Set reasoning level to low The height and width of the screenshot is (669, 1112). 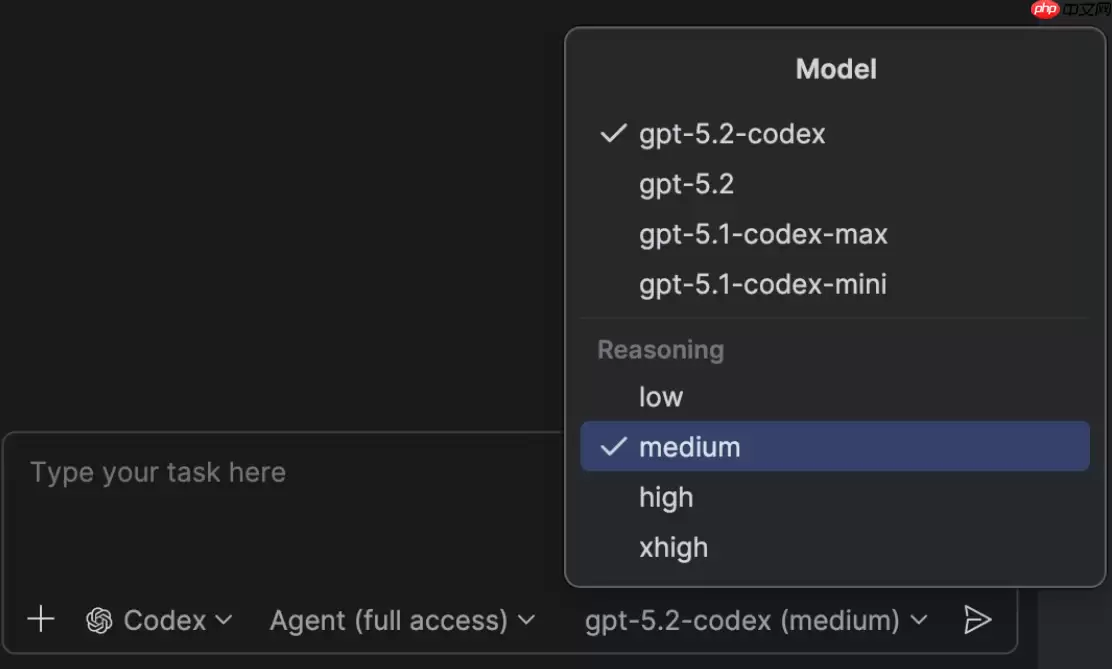pos(660,396)
